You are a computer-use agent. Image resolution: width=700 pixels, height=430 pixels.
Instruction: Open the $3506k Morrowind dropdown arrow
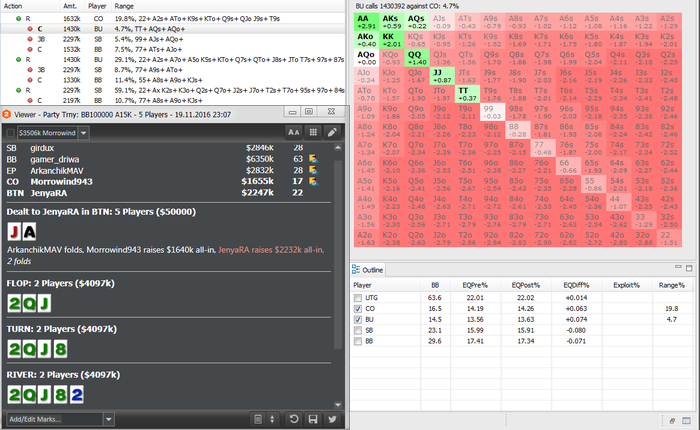[84, 133]
